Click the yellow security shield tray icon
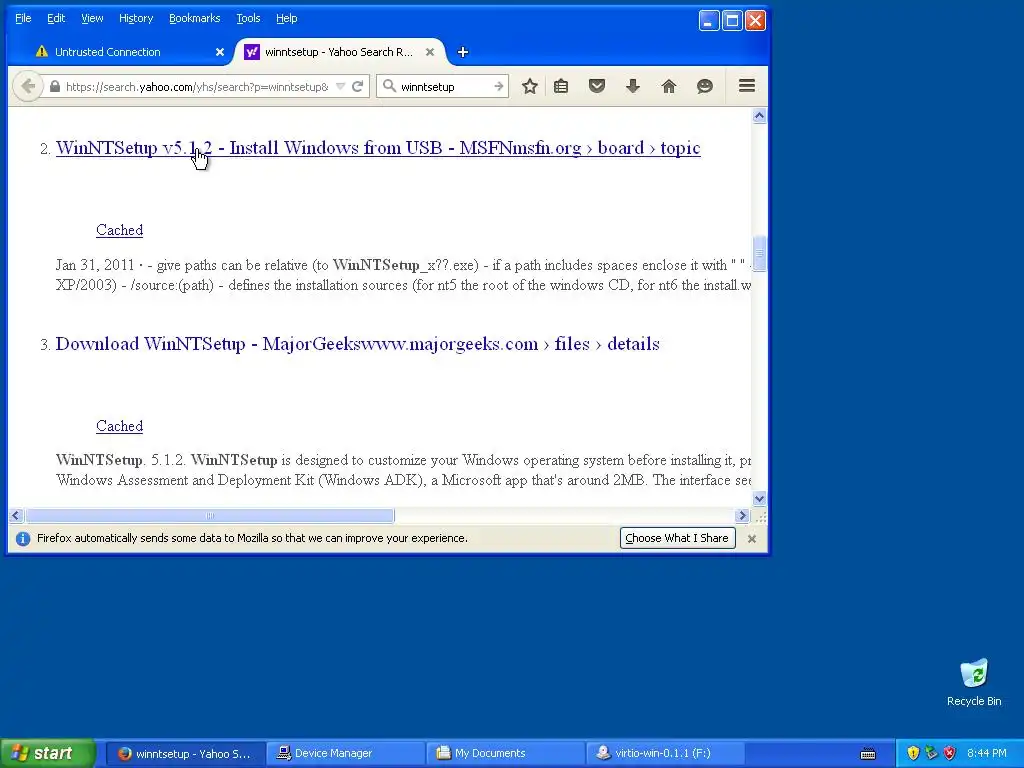Screen dimensions: 1024x768 pyautogui.click(x=913, y=754)
